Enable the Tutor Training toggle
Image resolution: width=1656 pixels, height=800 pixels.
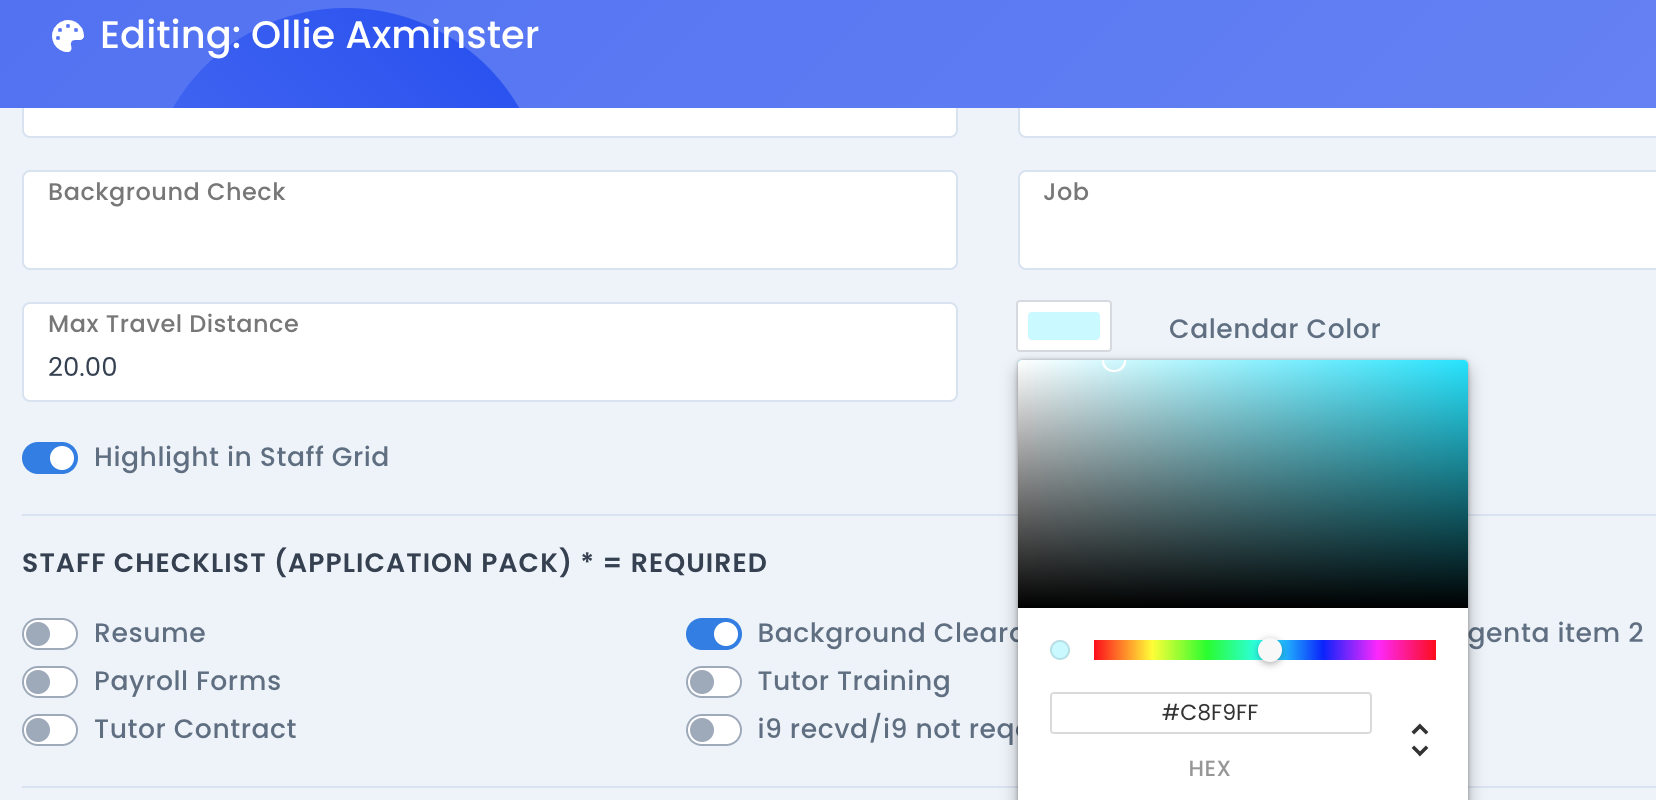point(714,681)
